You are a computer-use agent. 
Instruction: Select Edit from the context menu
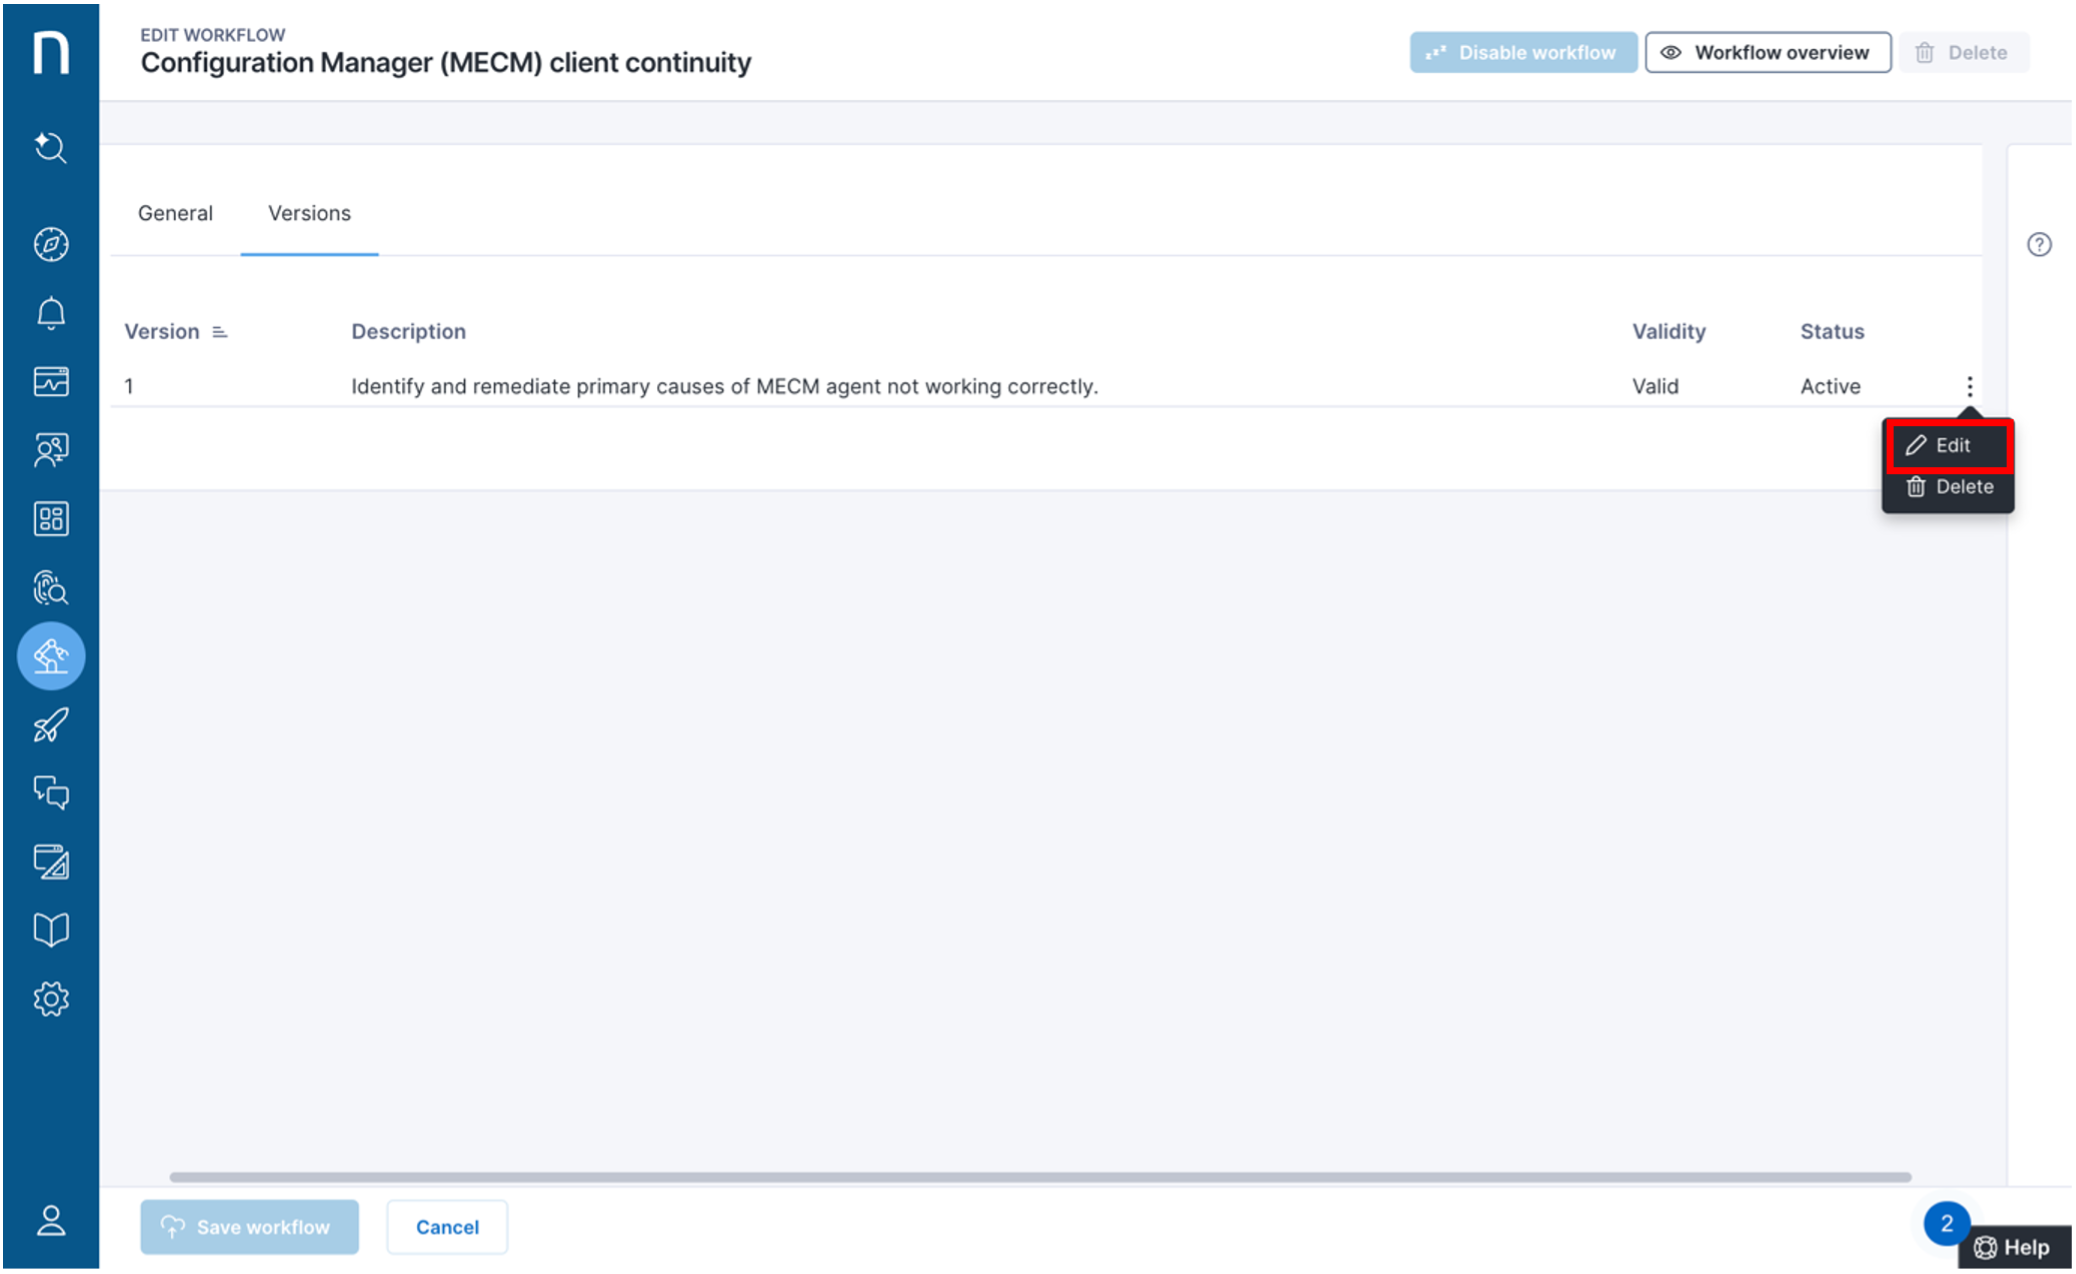pos(1948,446)
